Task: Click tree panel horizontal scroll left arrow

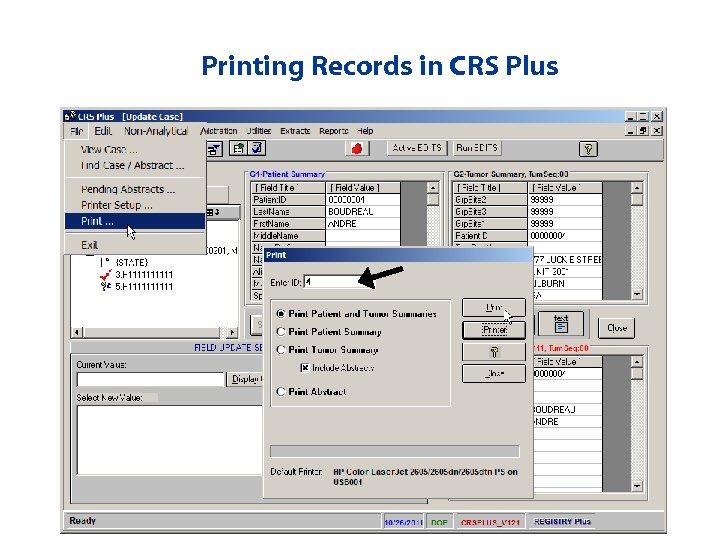Action: (x=77, y=332)
